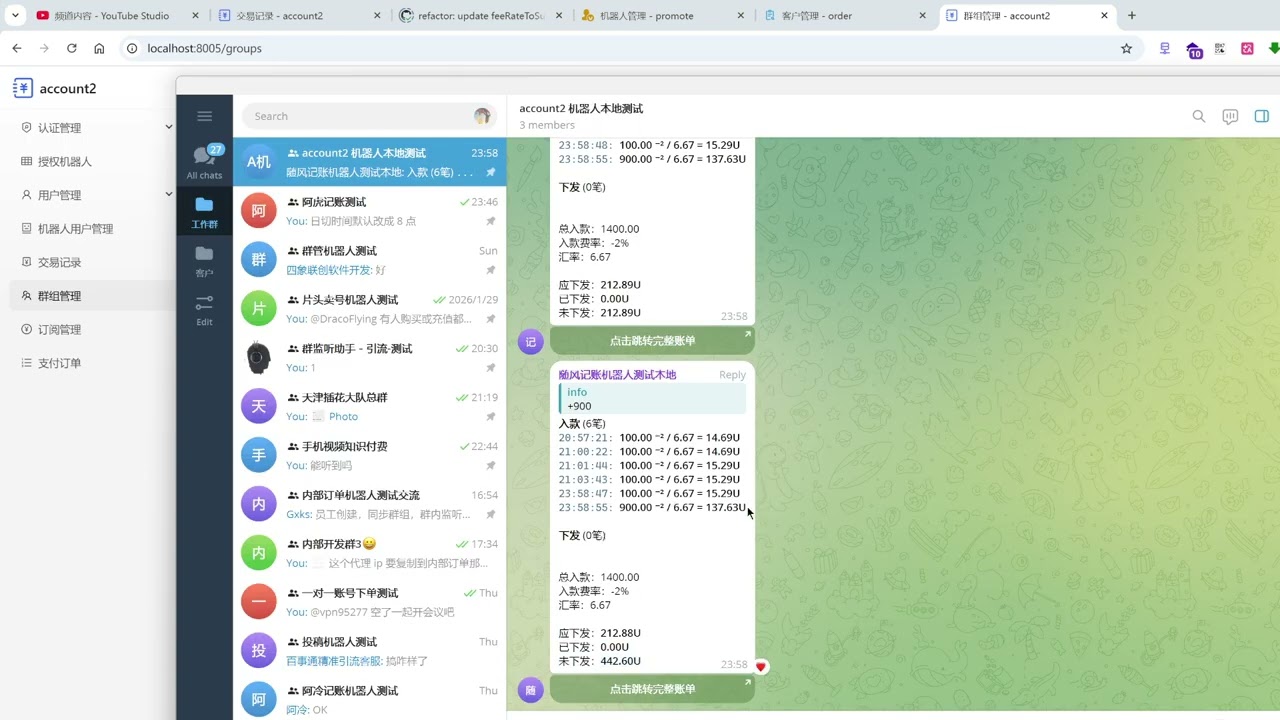Select the 工作群 chat folder
The image size is (1280, 720).
pyautogui.click(x=204, y=211)
